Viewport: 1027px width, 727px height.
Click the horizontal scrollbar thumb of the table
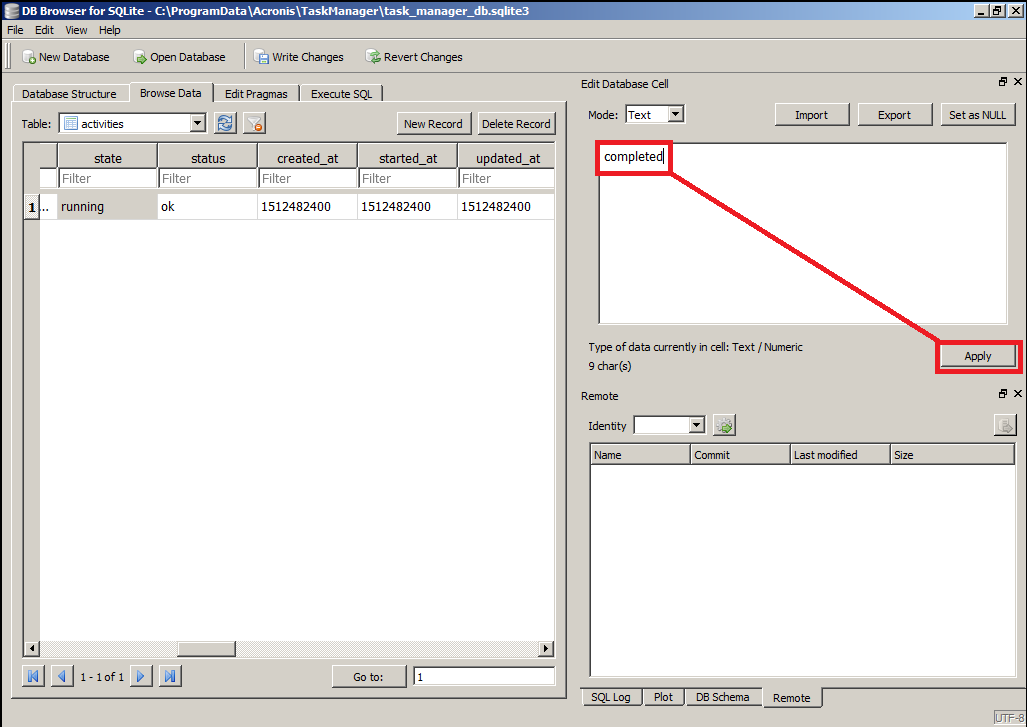pos(206,648)
